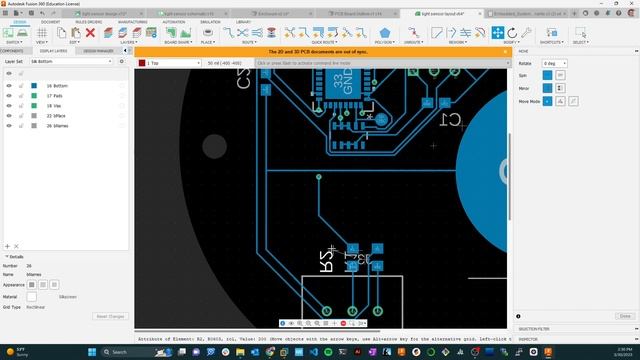Open the Rotate degree dropdown
Viewport: 640px width, 360px height.
[554, 63]
